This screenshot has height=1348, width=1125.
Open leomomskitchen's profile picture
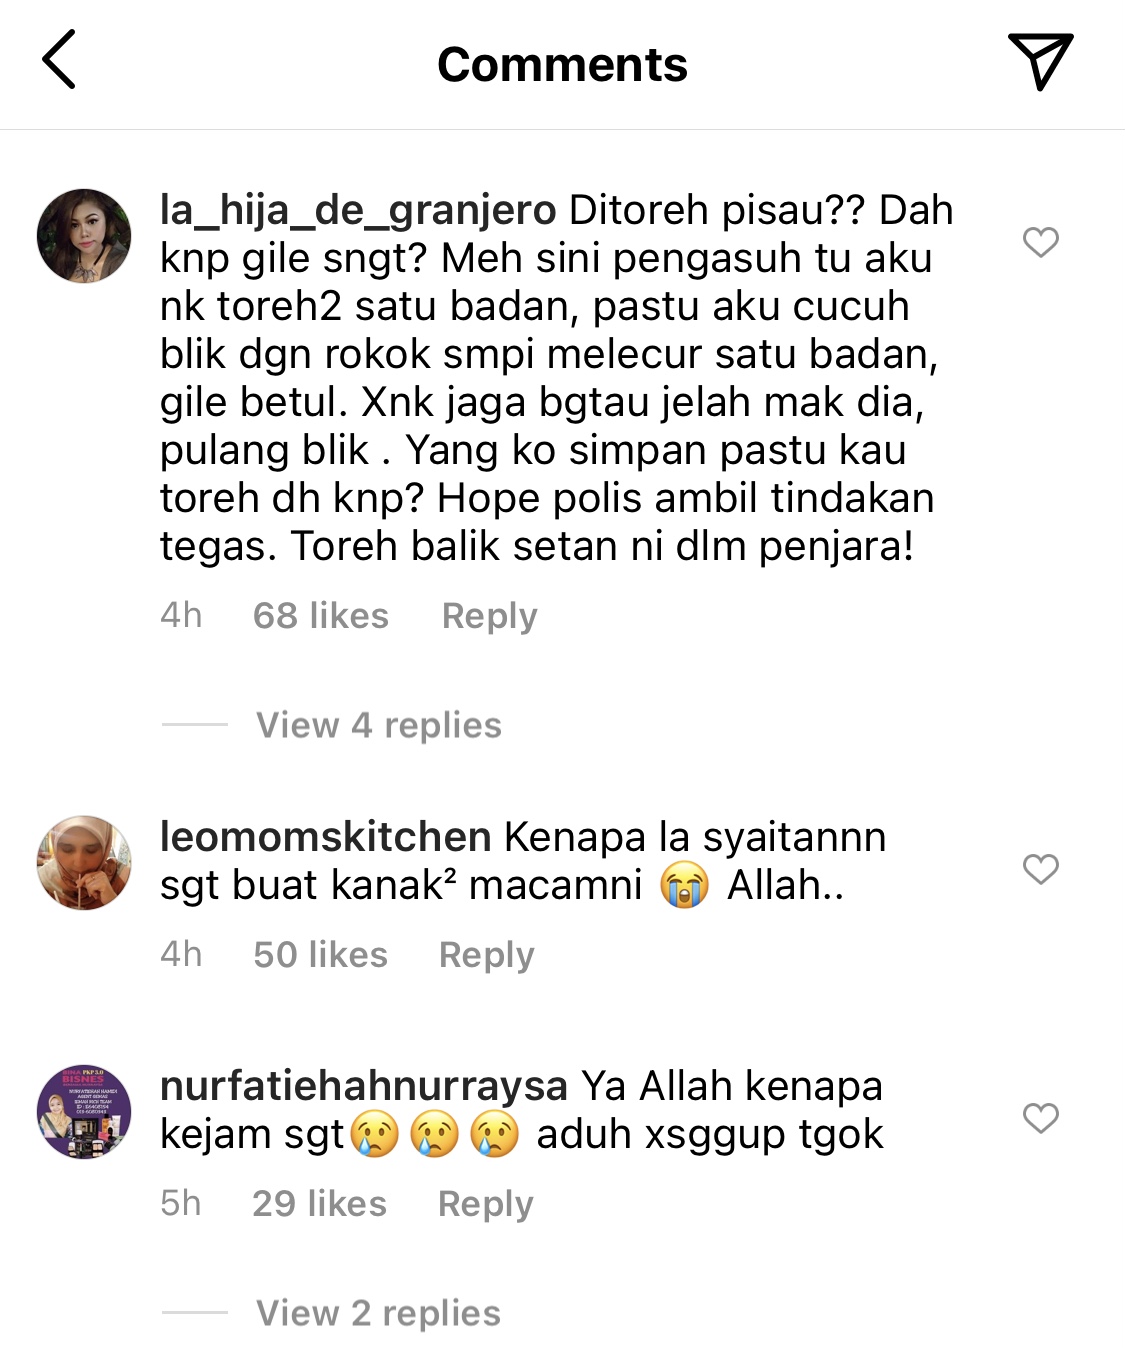pos(84,863)
